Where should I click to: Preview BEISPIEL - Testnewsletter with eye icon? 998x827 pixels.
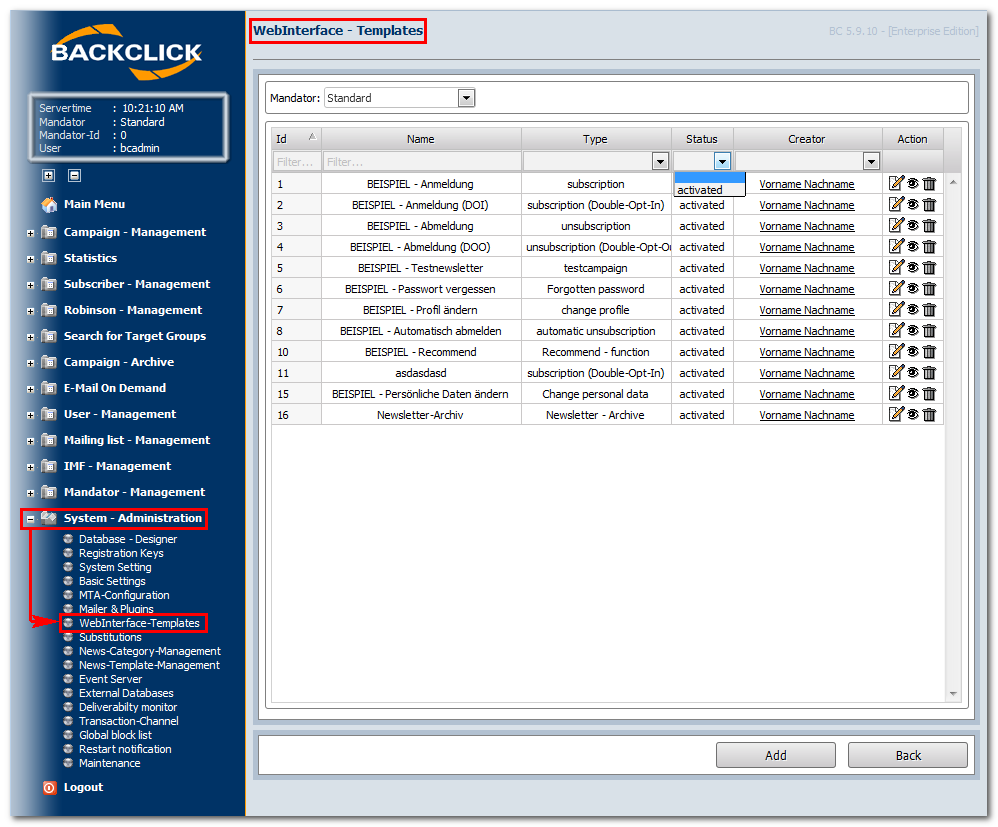[913, 267]
